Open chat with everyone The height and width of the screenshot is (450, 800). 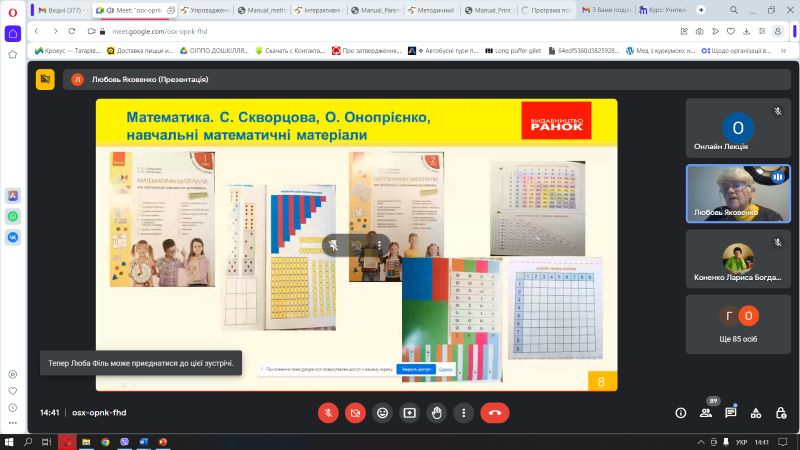(731, 413)
